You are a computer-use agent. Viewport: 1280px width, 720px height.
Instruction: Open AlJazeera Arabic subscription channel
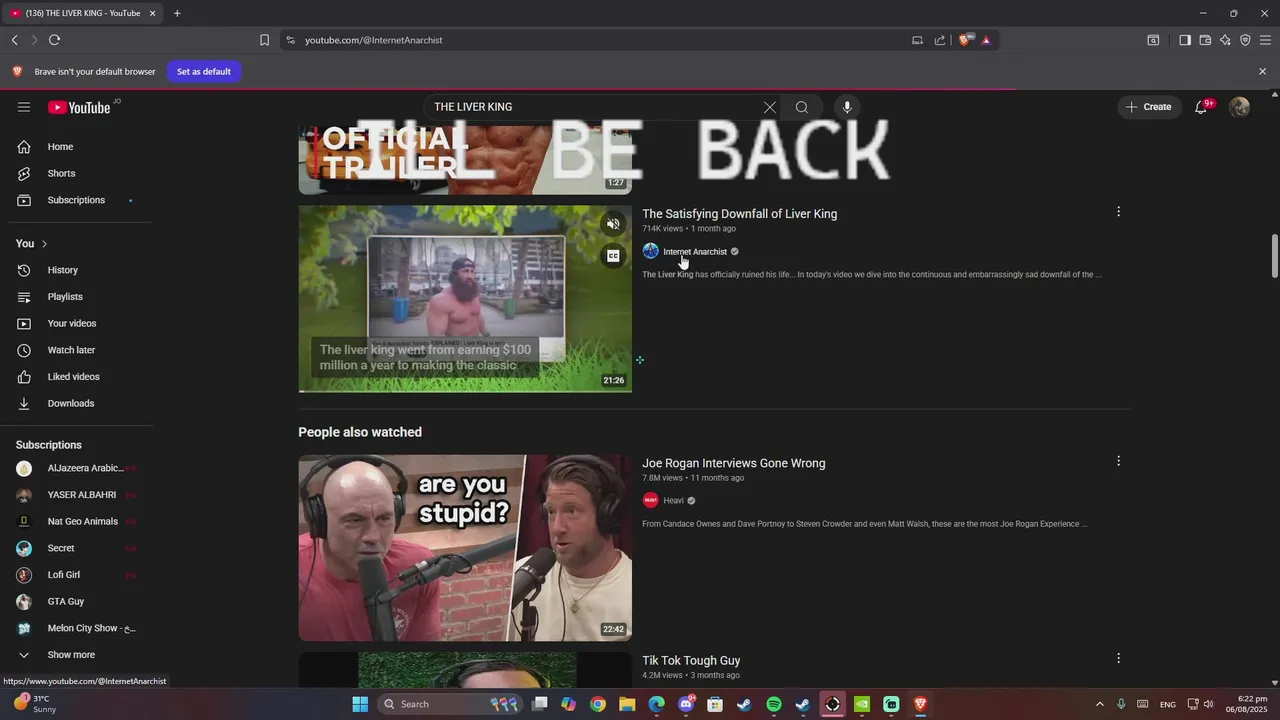pos(84,468)
